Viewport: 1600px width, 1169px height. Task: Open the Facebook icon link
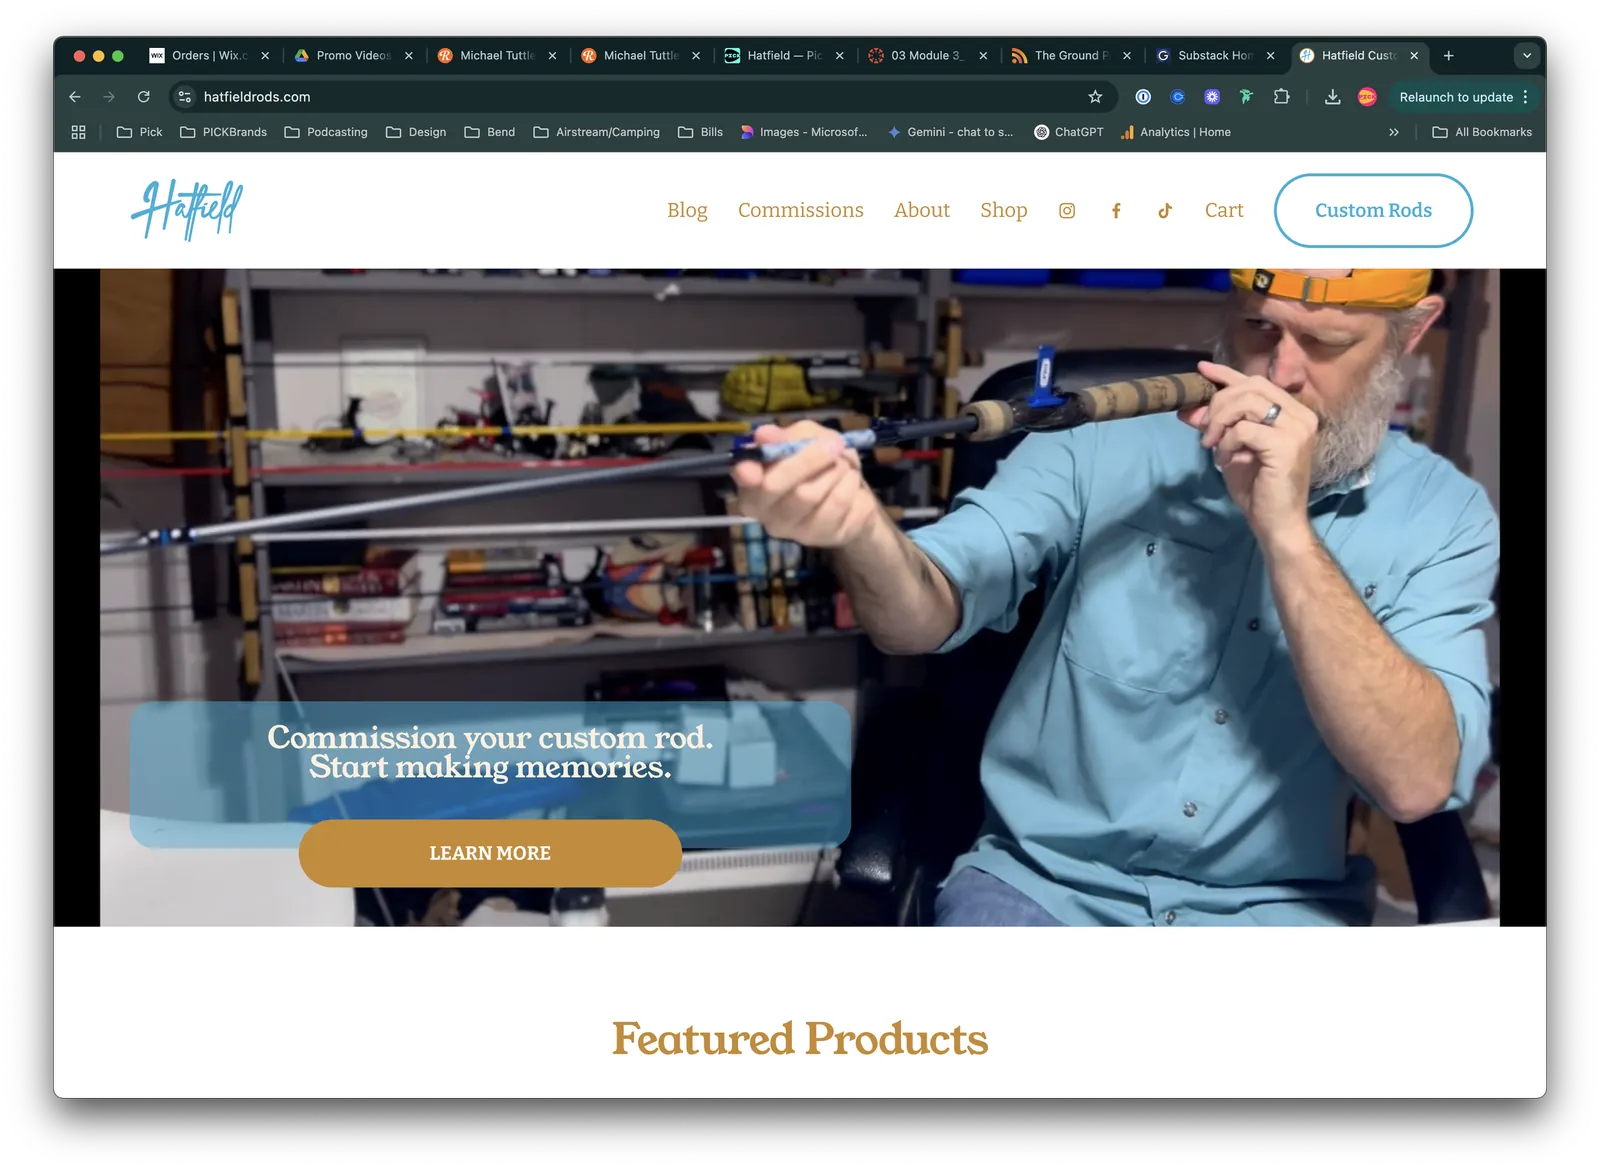click(x=1116, y=211)
